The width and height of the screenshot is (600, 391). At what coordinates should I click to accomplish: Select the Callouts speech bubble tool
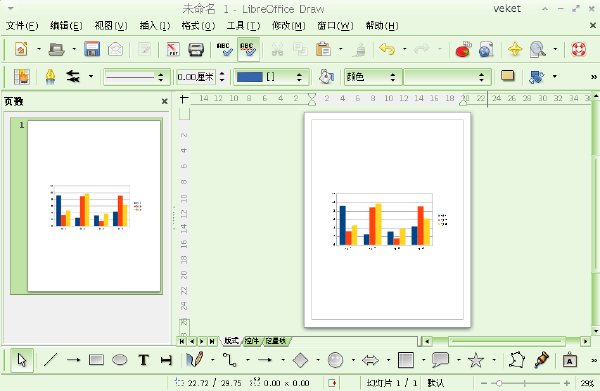(440, 360)
